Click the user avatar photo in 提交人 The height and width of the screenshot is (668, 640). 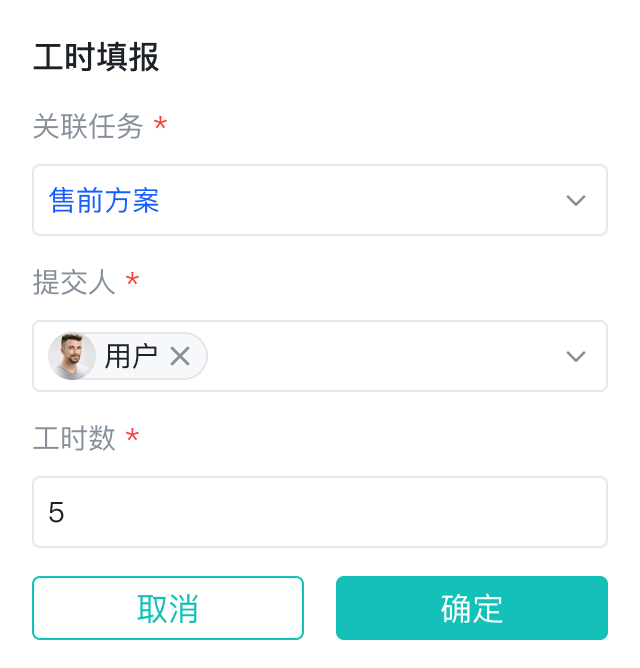coord(72,356)
